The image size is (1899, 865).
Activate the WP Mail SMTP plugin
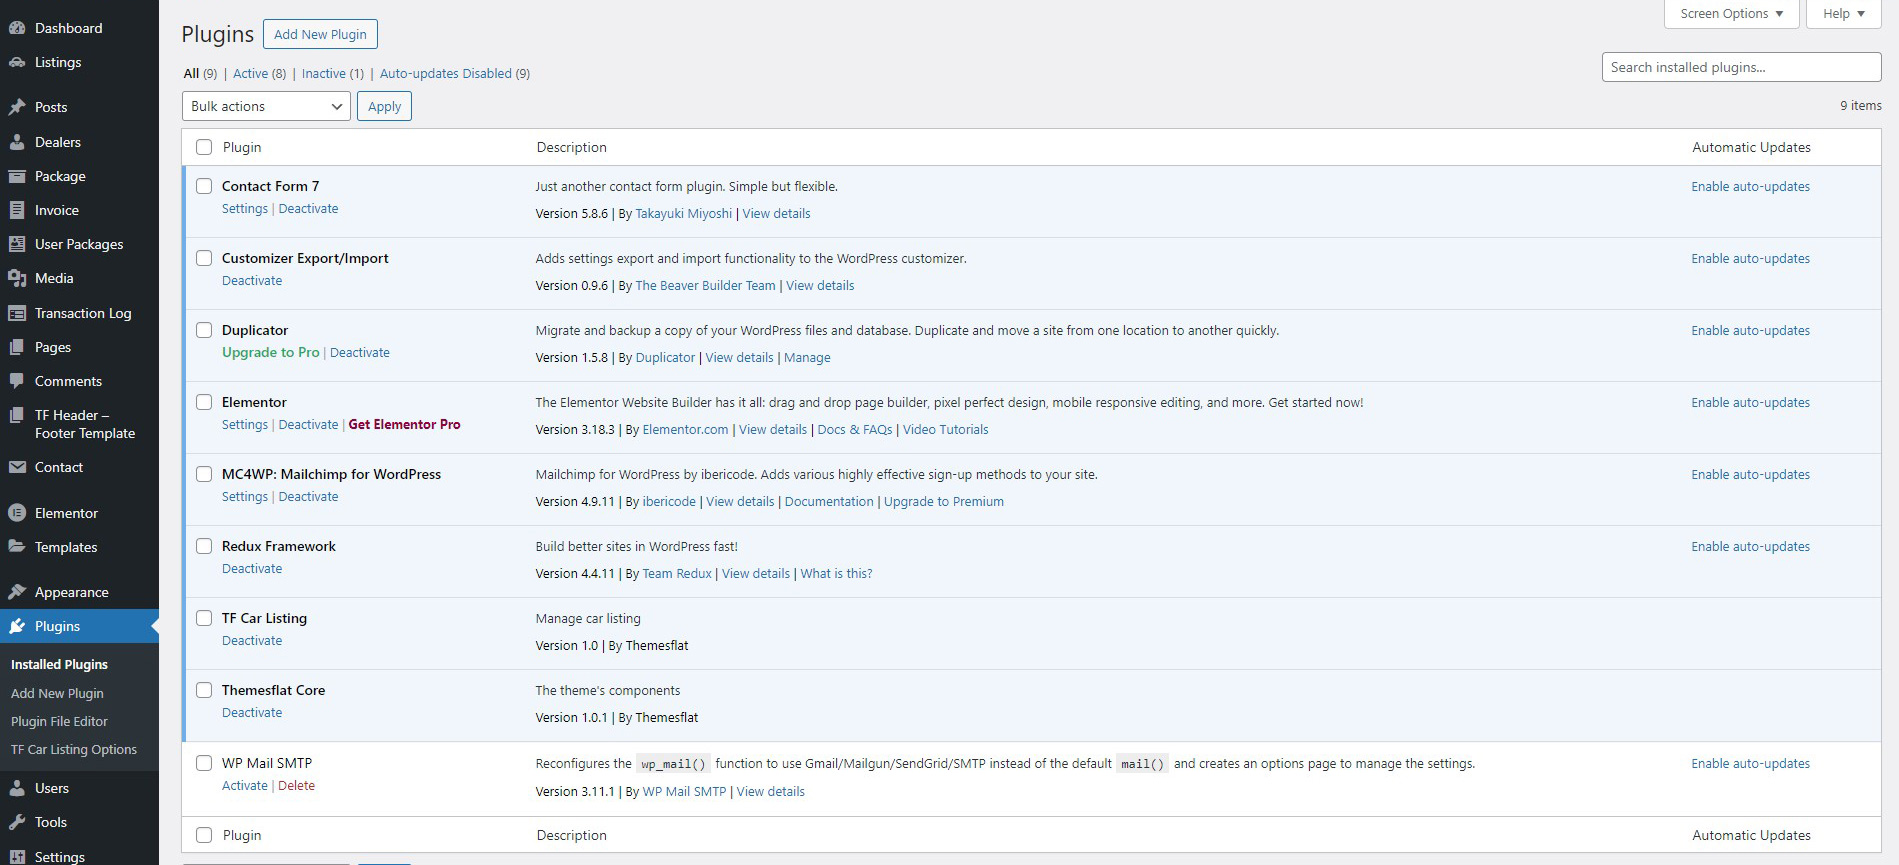coord(245,786)
